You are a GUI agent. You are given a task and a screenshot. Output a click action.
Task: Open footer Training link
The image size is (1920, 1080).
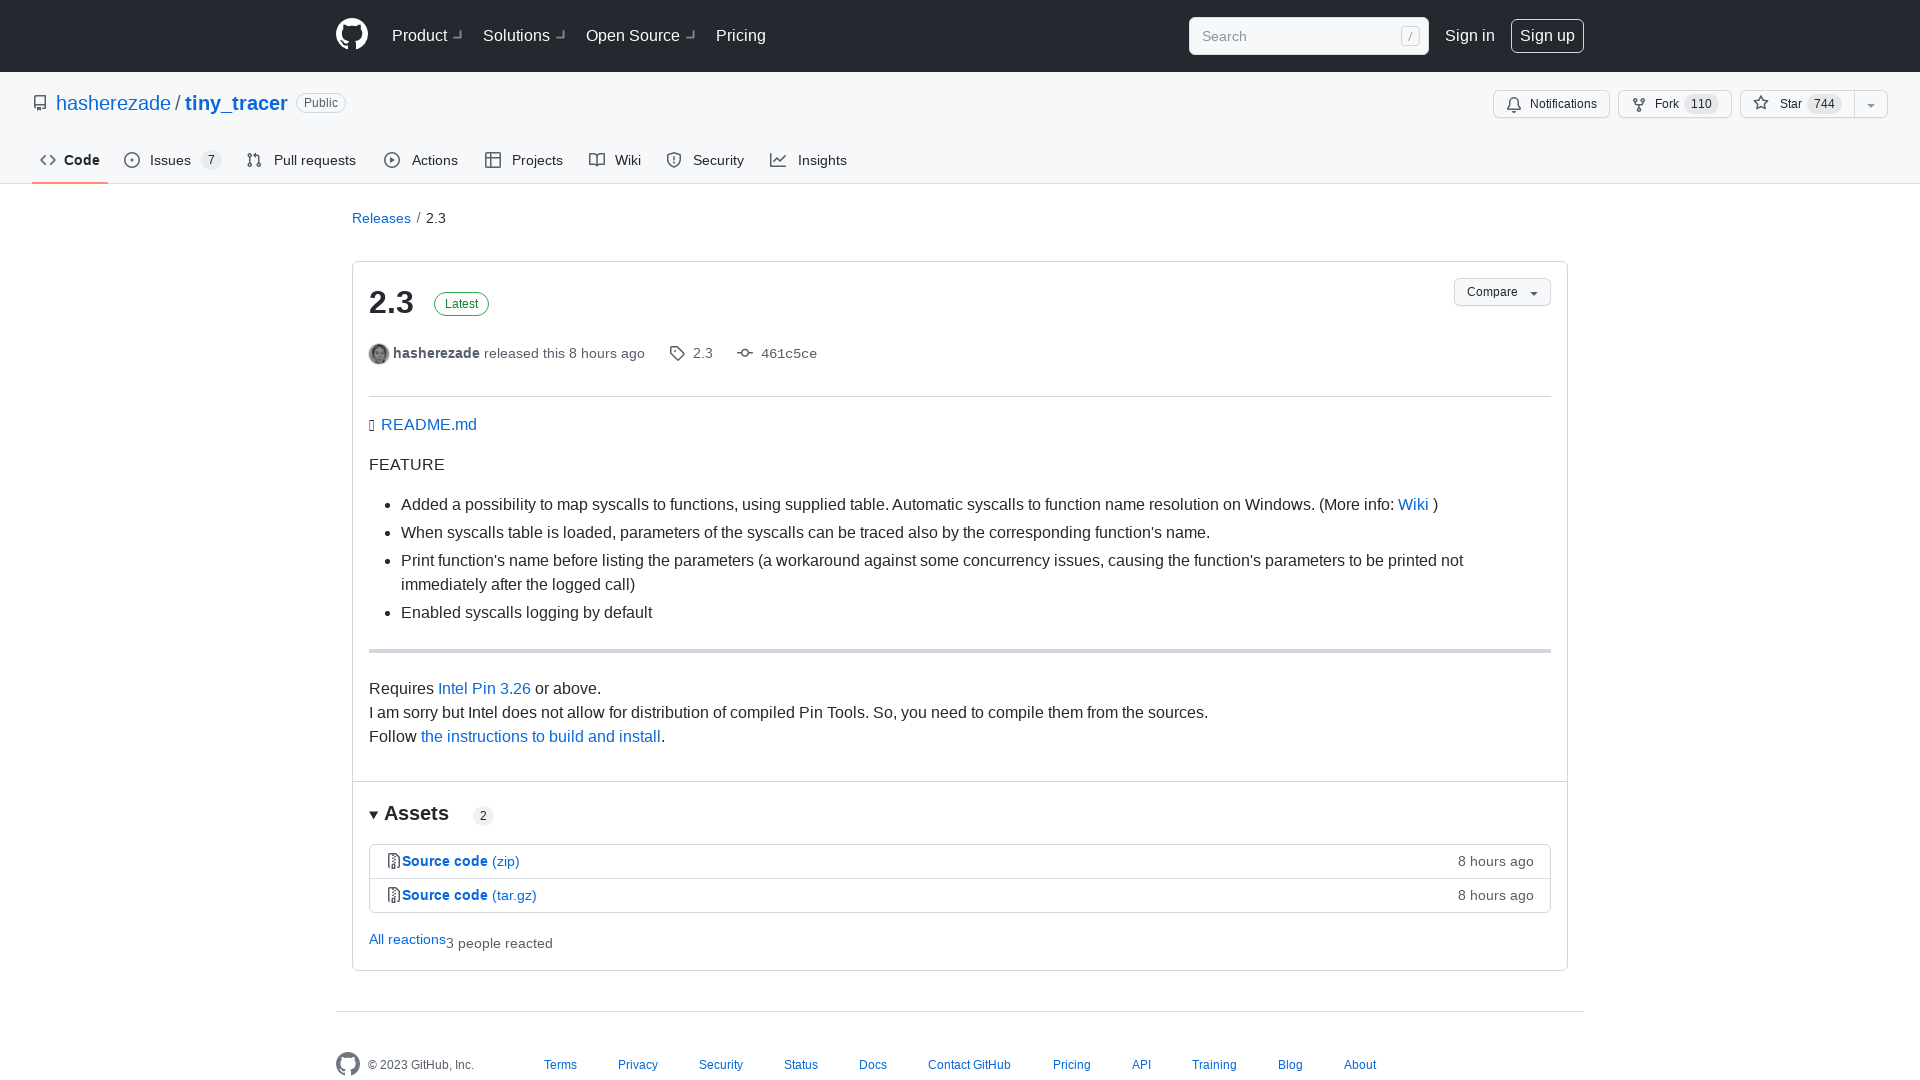coord(1214,1065)
